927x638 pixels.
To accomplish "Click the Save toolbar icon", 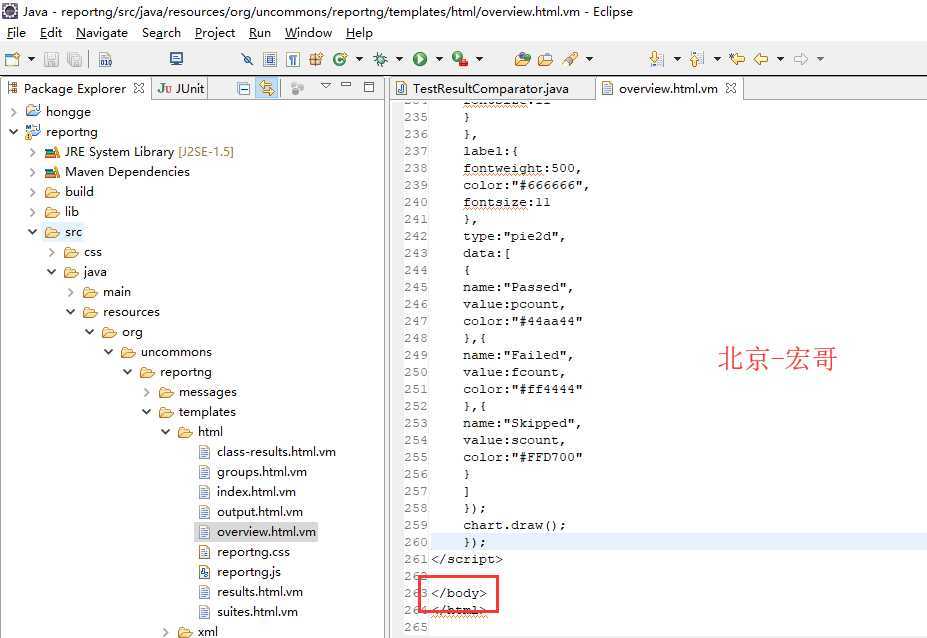I will [51, 59].
